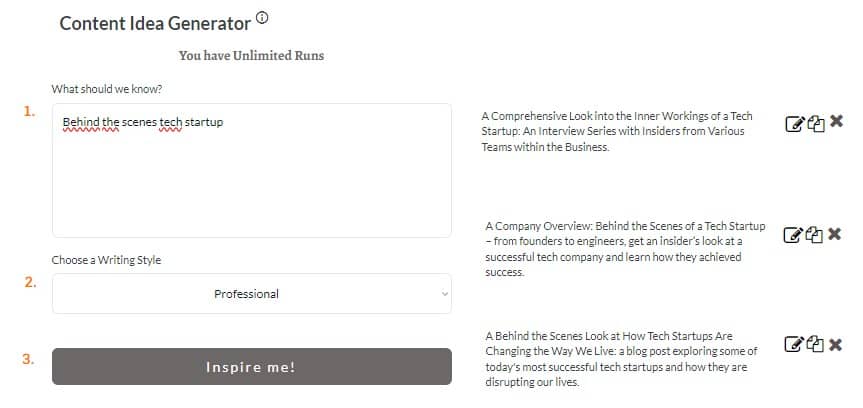The width and height of the screenshot is (863, 408).
Task: Open the Writing Style dropdown showing Professional
Action: pos(252,293)
